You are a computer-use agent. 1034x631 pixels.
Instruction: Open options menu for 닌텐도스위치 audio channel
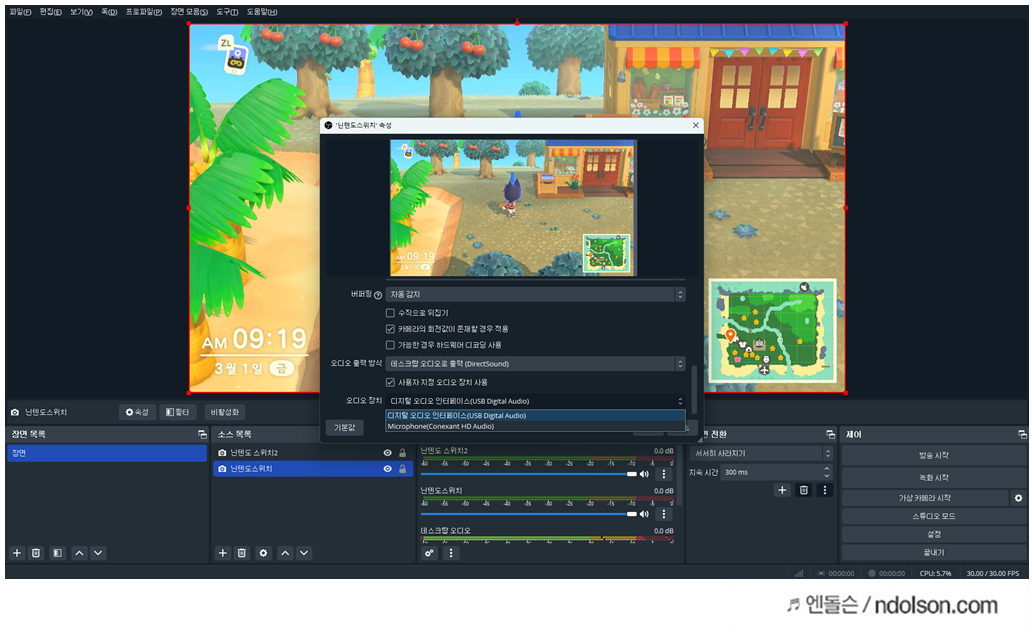pos(664,514)
